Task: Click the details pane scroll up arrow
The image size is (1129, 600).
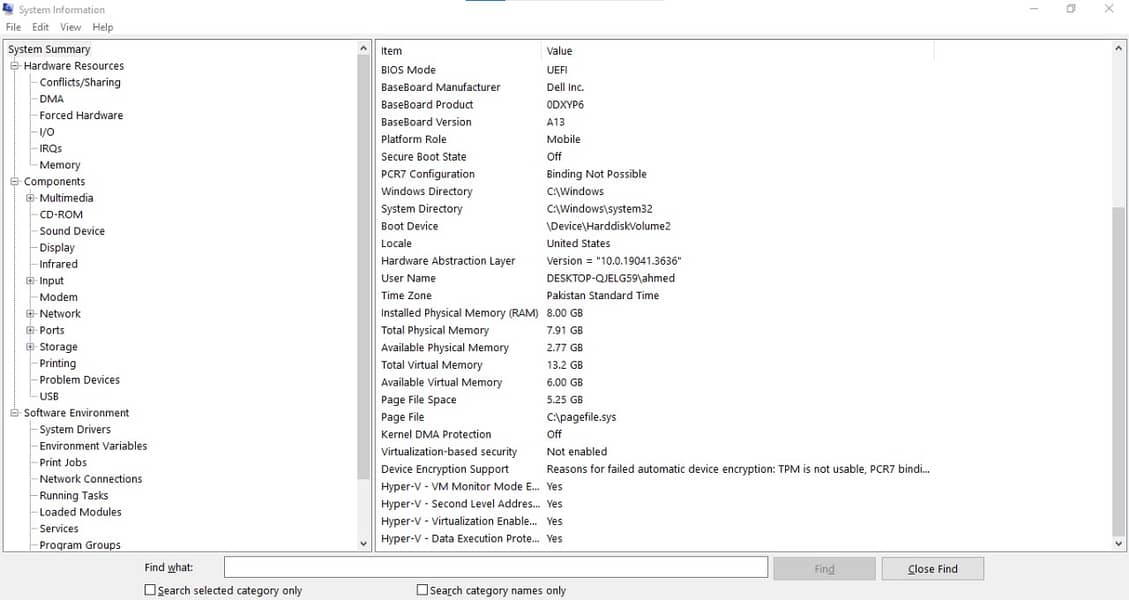Action: pos(1119,48)
